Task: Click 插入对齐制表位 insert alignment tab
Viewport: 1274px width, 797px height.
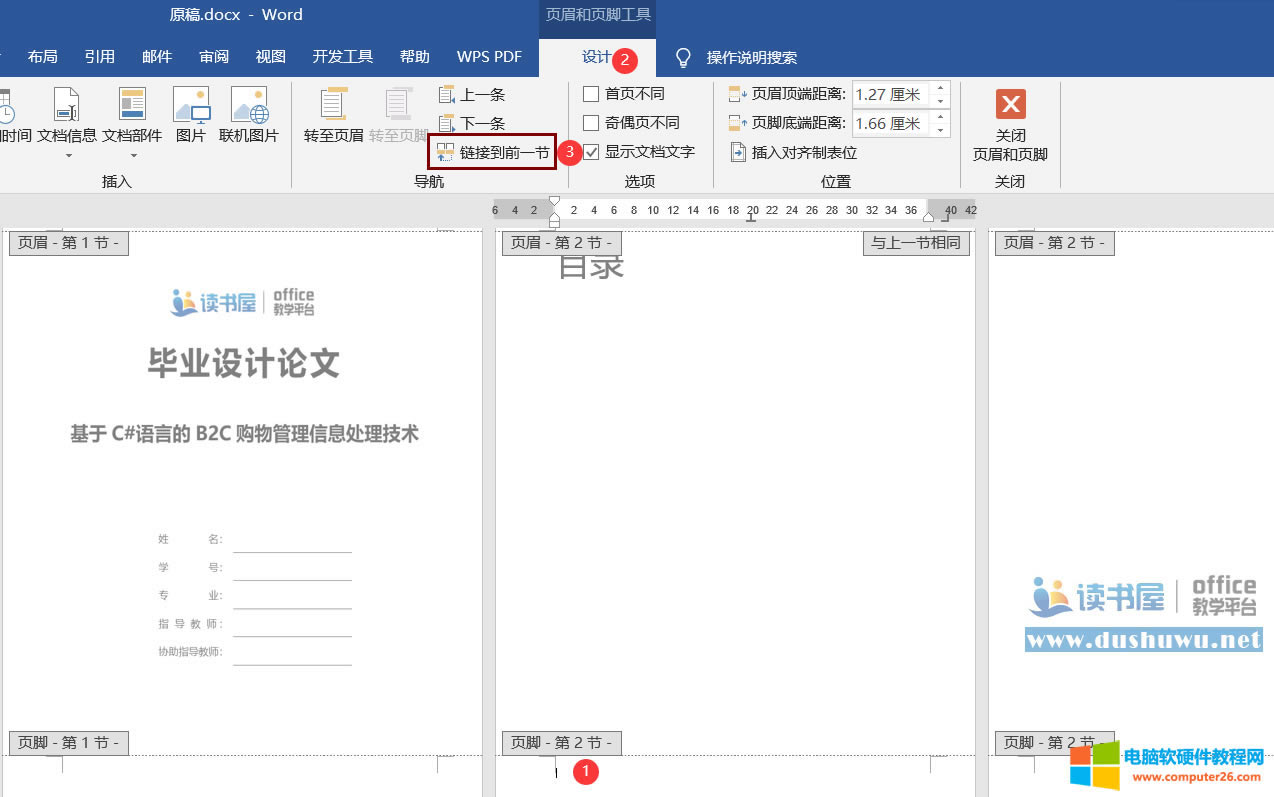Action: (x=794, y=153)
